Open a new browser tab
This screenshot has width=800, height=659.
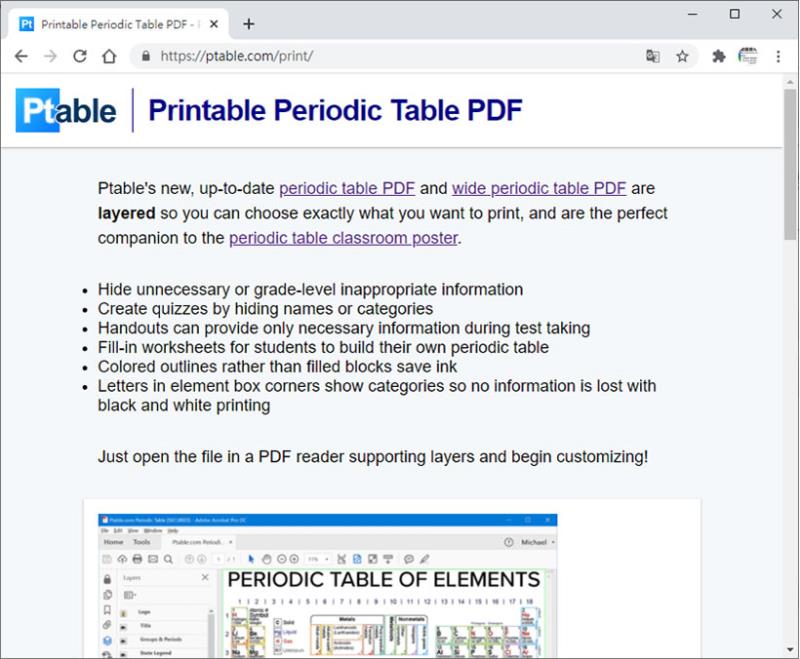point(248,24)
